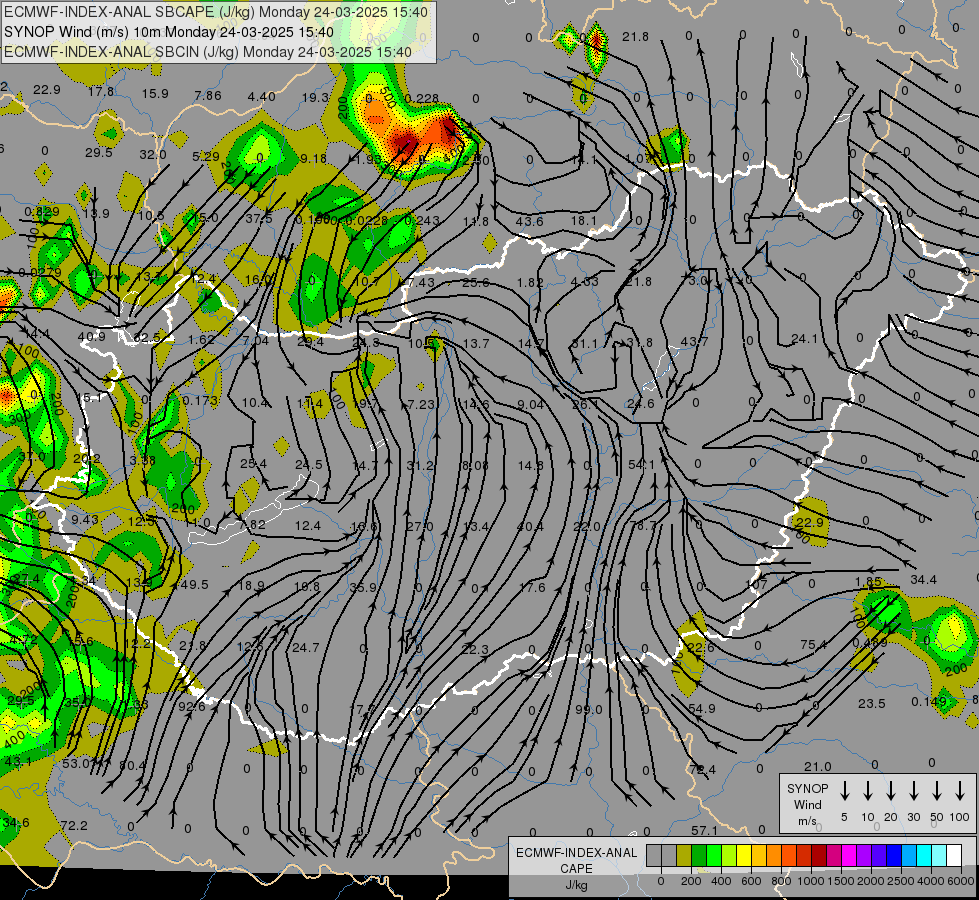Click the SYNOP wind arrow above 50
Image resolution: width=979 pixels, height=900 pixels.
(x=937, y=791)
